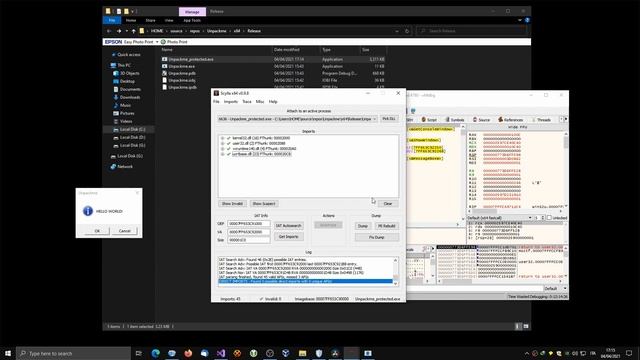The width and height of the screenshot is (640, 360).
Task: Click Cancel in the HELLO WORLD dialog
Action: (x=124, y=231)
